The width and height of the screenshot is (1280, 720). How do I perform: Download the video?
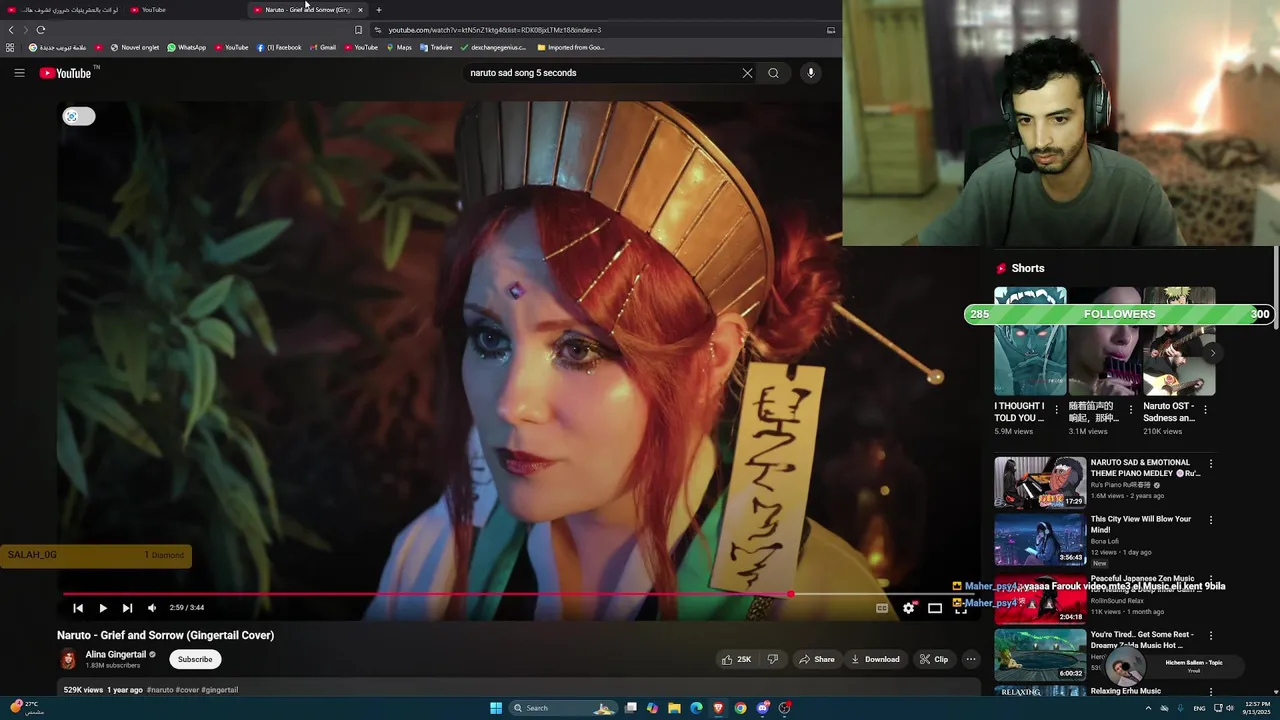(x=875, y=660)
